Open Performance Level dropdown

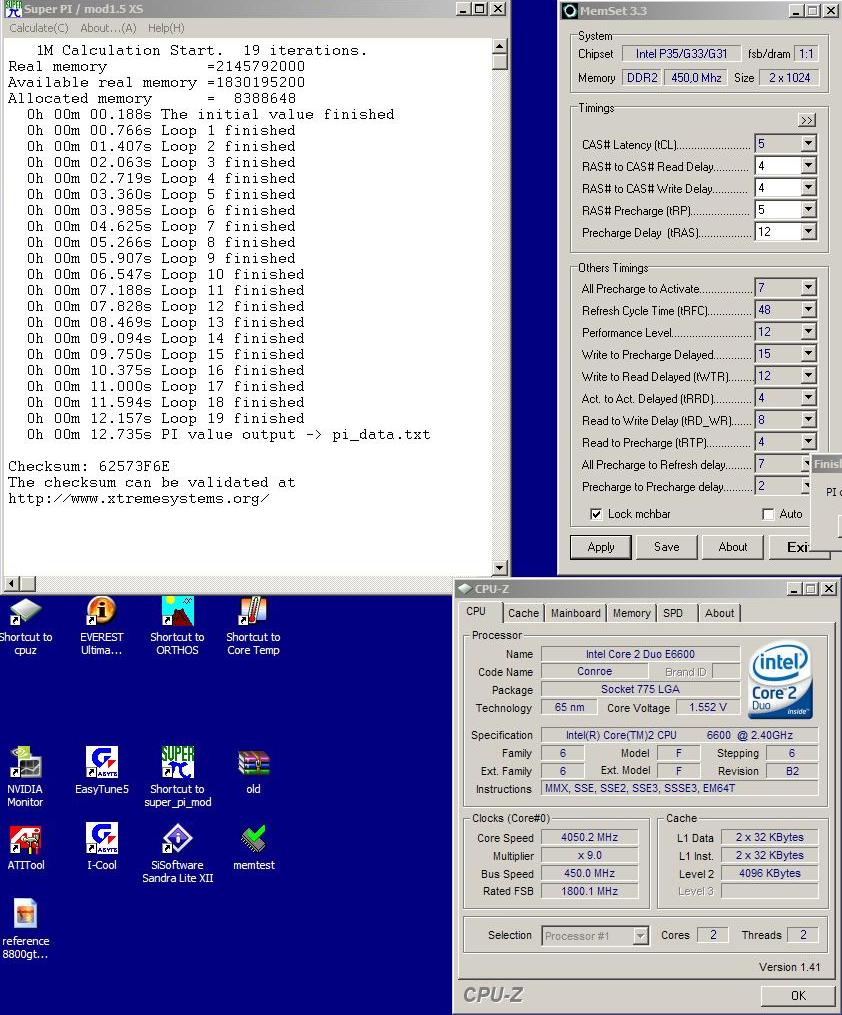coord(808,331)
